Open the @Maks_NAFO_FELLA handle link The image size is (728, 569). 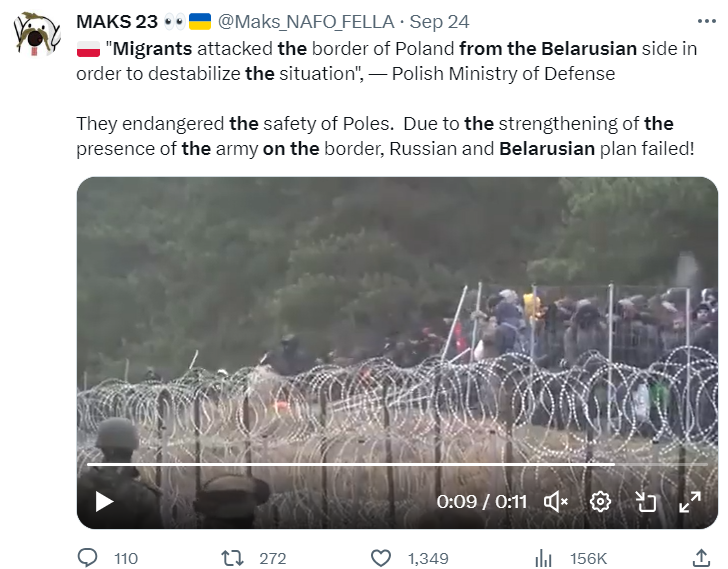(x=306, y=22)
